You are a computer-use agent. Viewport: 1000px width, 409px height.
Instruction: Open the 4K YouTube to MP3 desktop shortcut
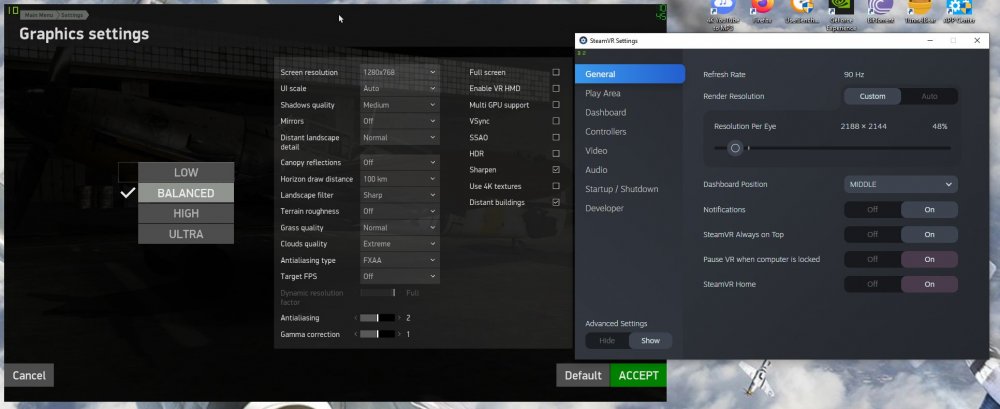[x=723, y=14]
